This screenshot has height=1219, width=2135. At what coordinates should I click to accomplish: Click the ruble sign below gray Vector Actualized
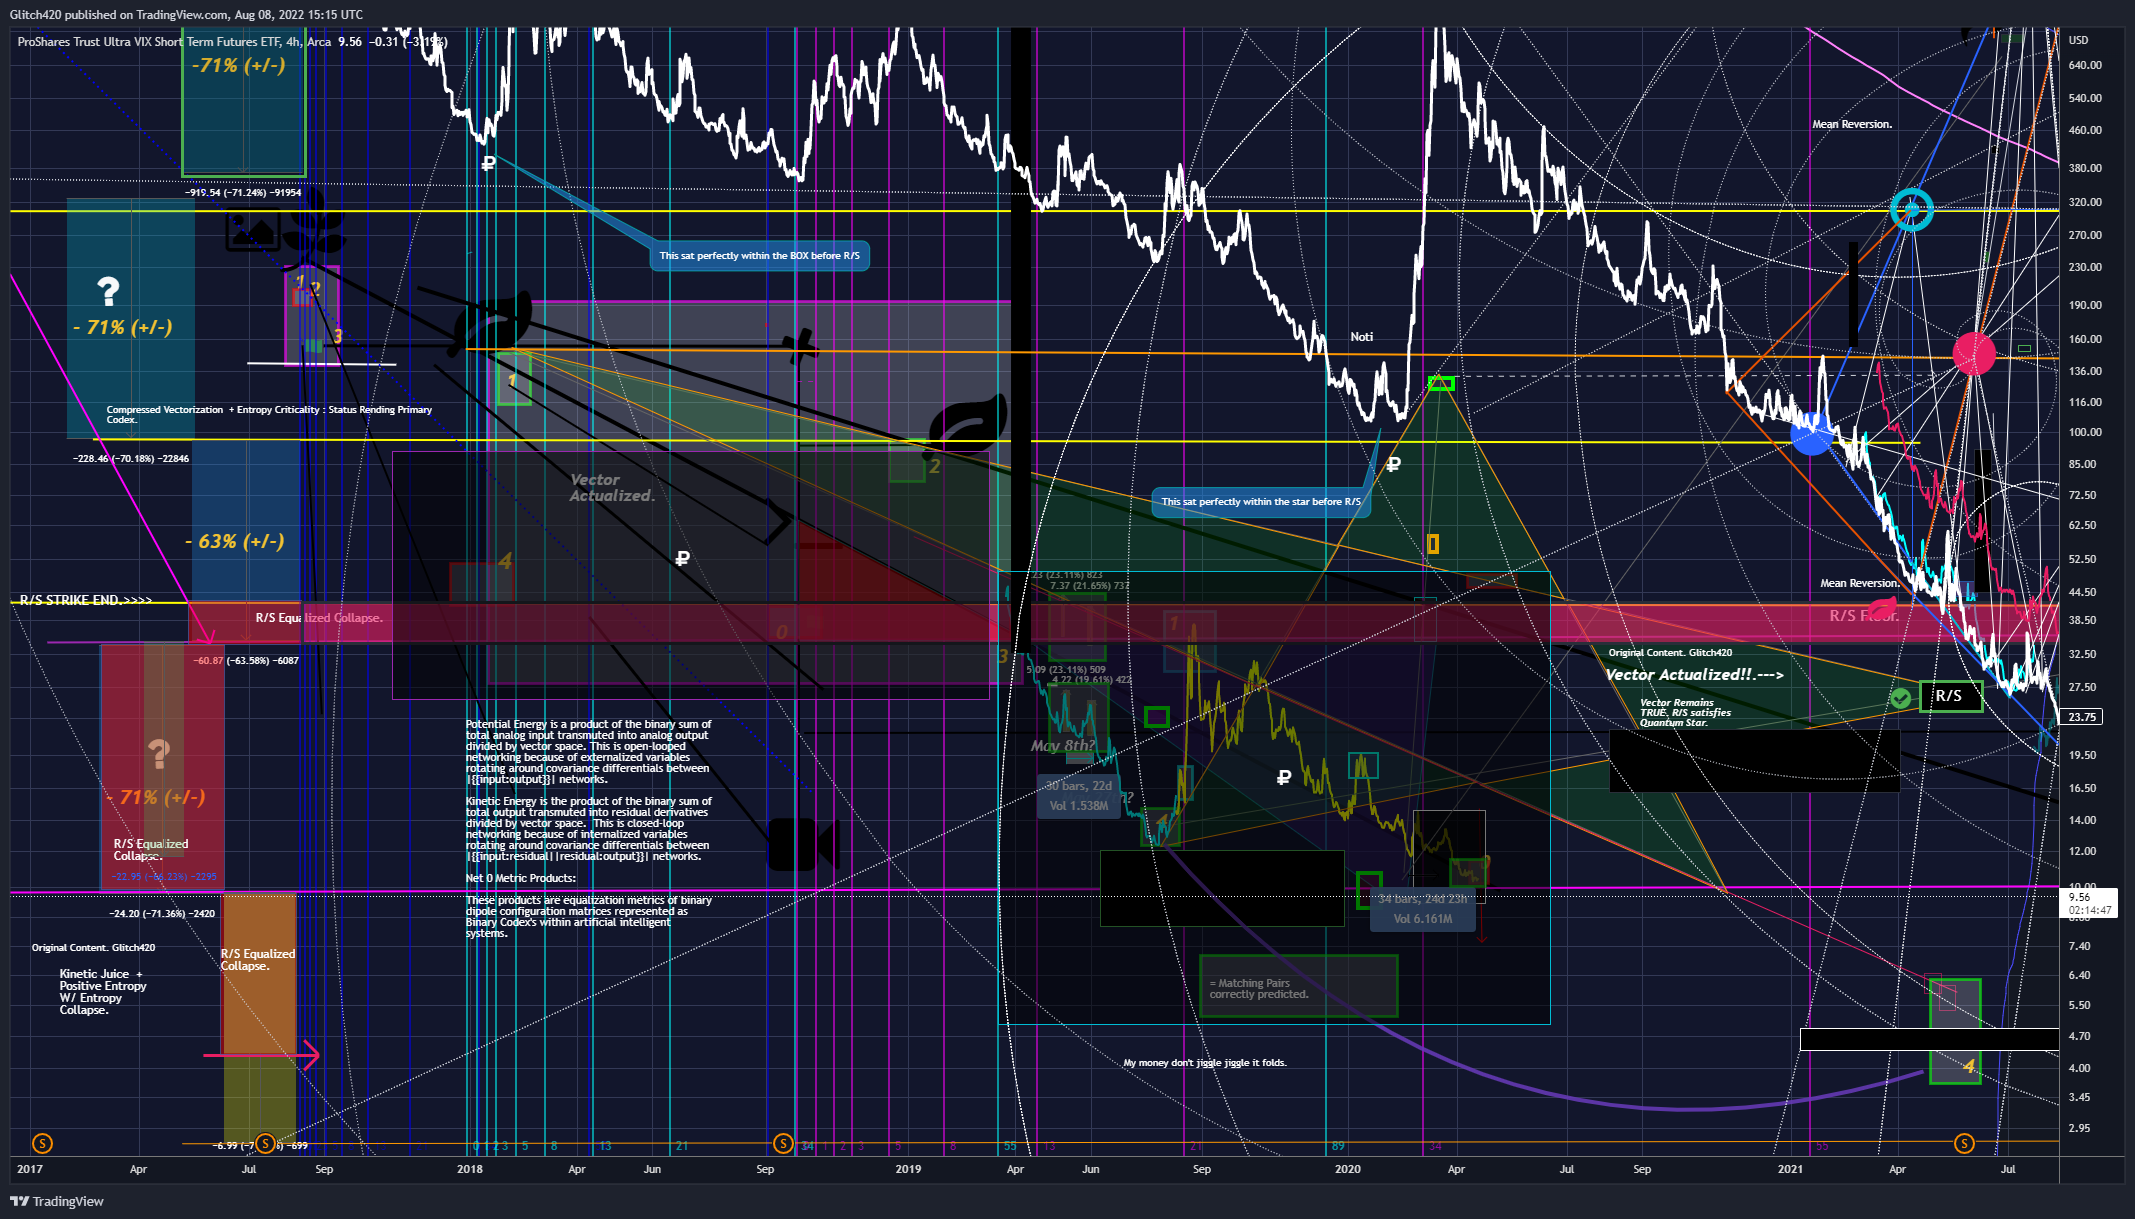(x=682, y=558)
